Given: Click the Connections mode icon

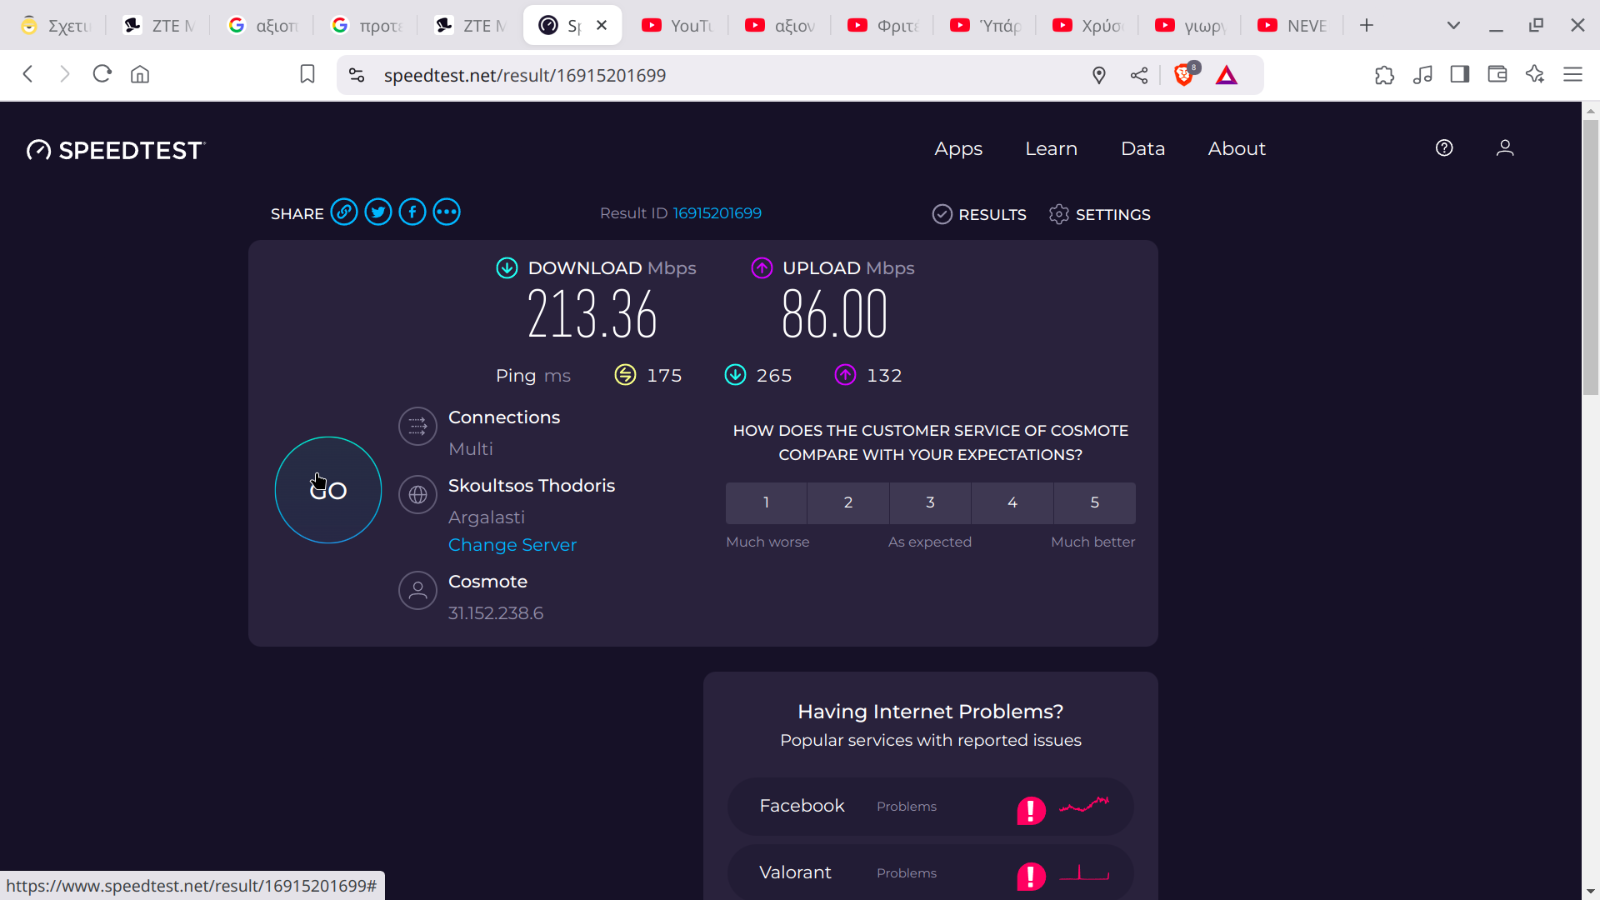Looking at the screenshot, I should click(418, 427).
